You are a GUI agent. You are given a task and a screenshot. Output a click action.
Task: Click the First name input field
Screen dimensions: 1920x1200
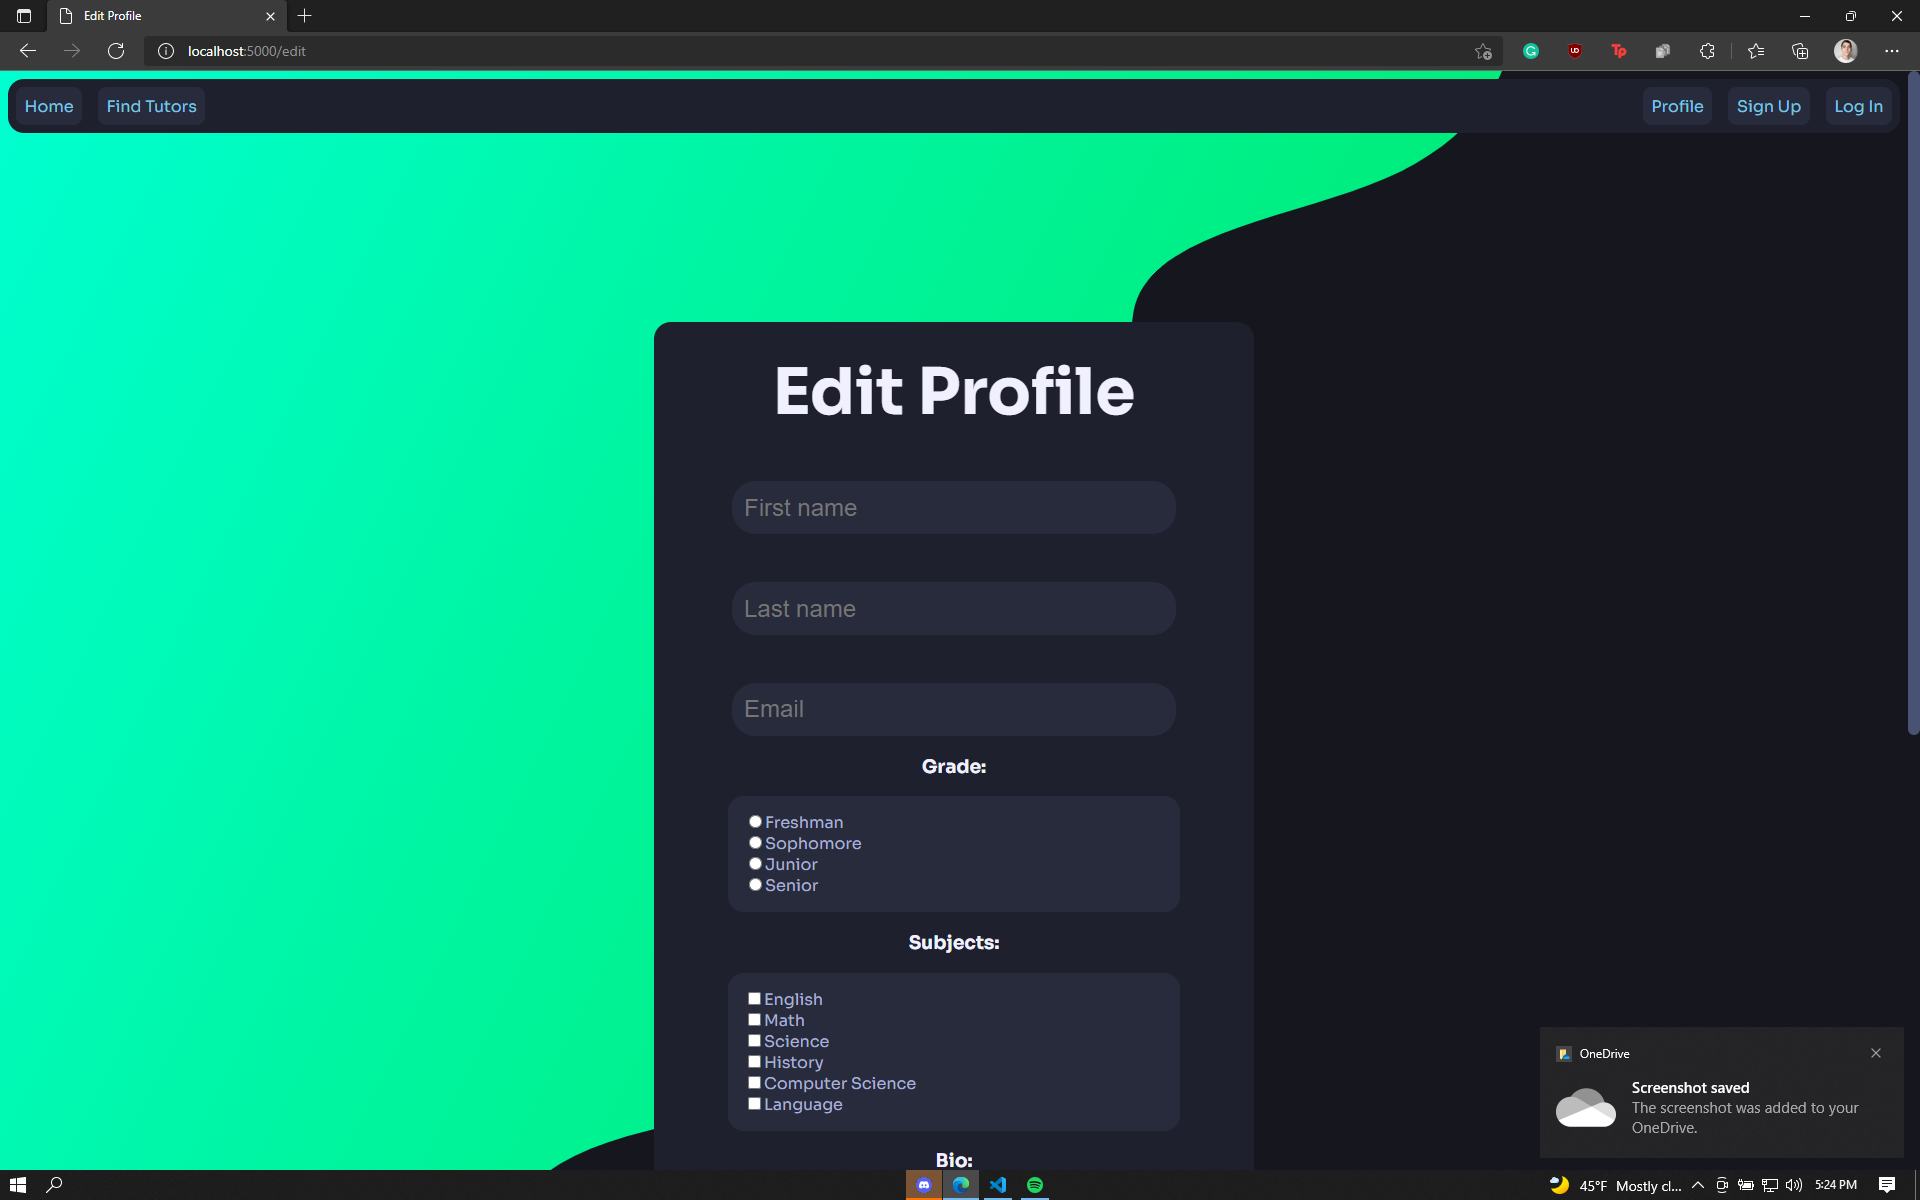953,508
